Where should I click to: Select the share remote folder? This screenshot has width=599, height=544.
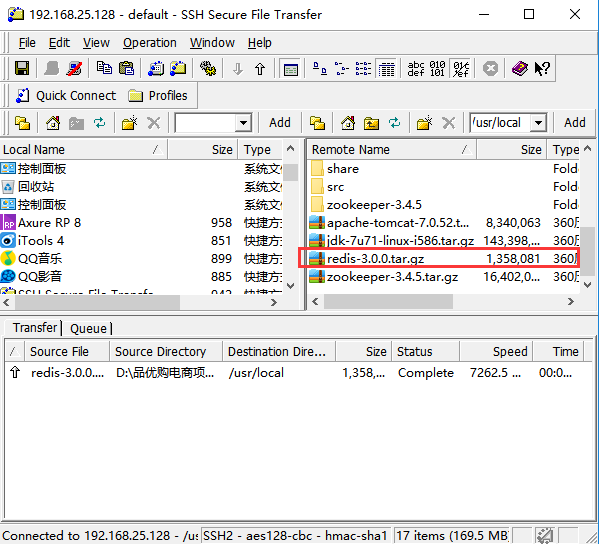coord(443,169)
